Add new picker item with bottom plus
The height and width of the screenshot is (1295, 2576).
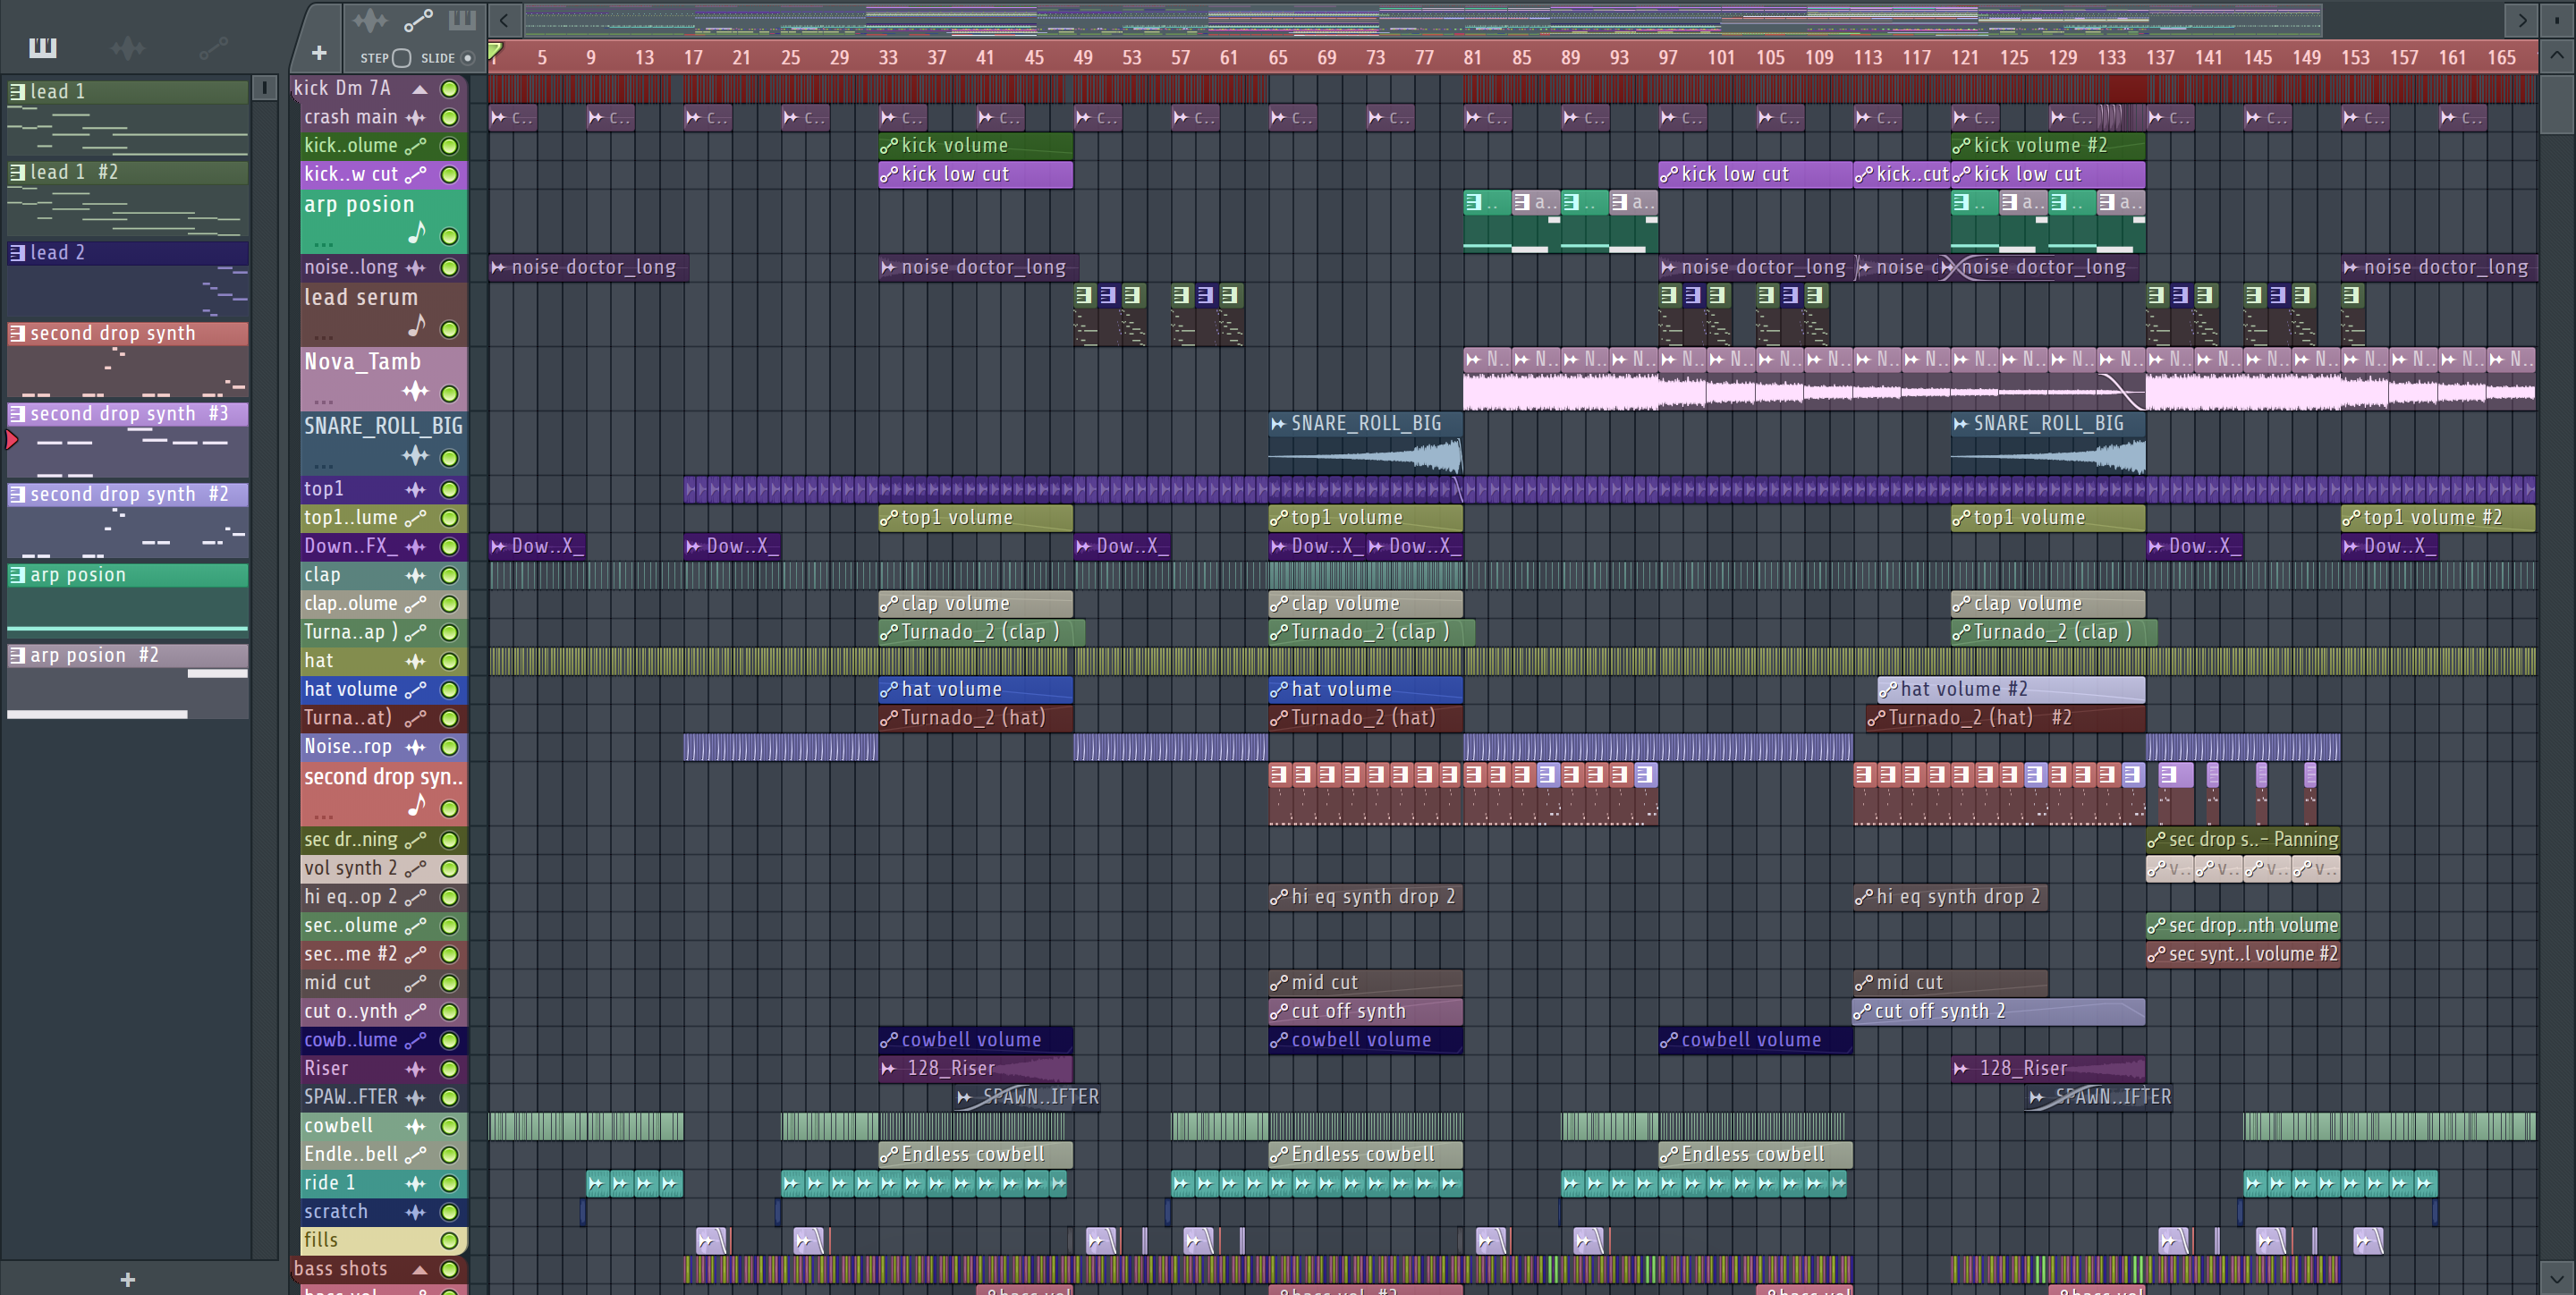coord(127,1279)
